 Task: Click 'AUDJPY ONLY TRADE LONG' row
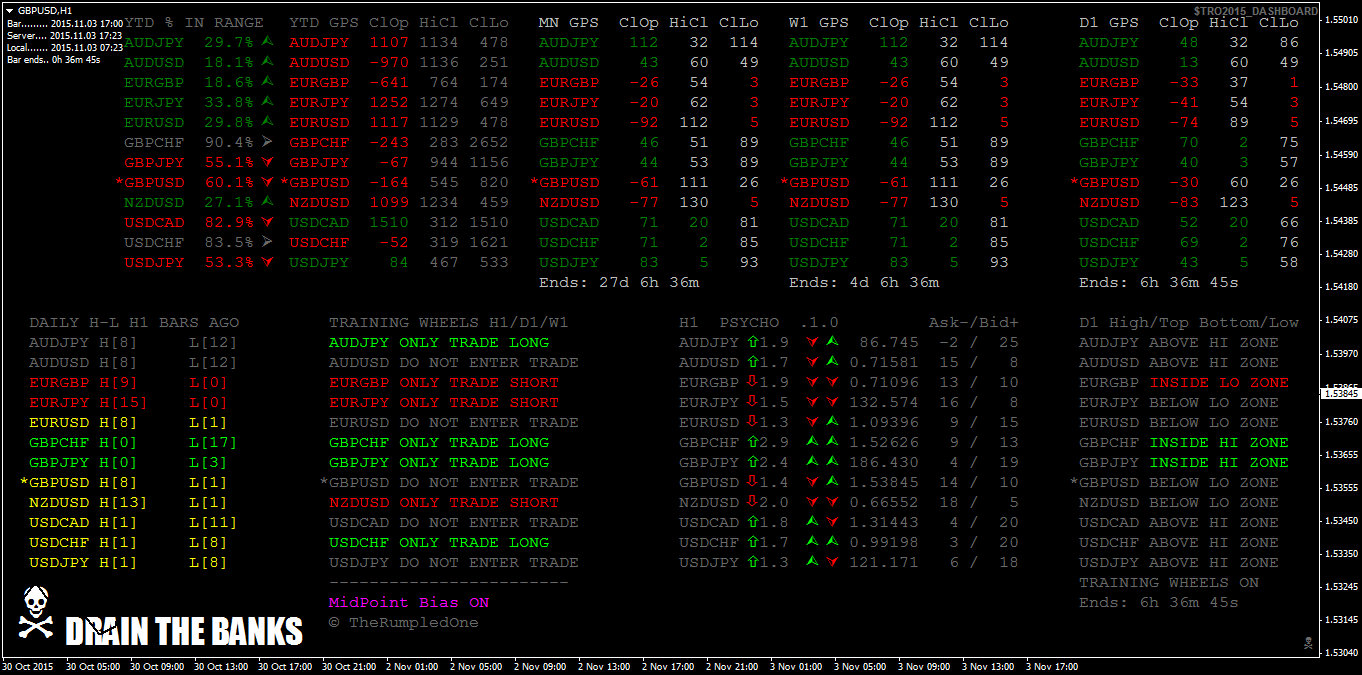(439, 342)
